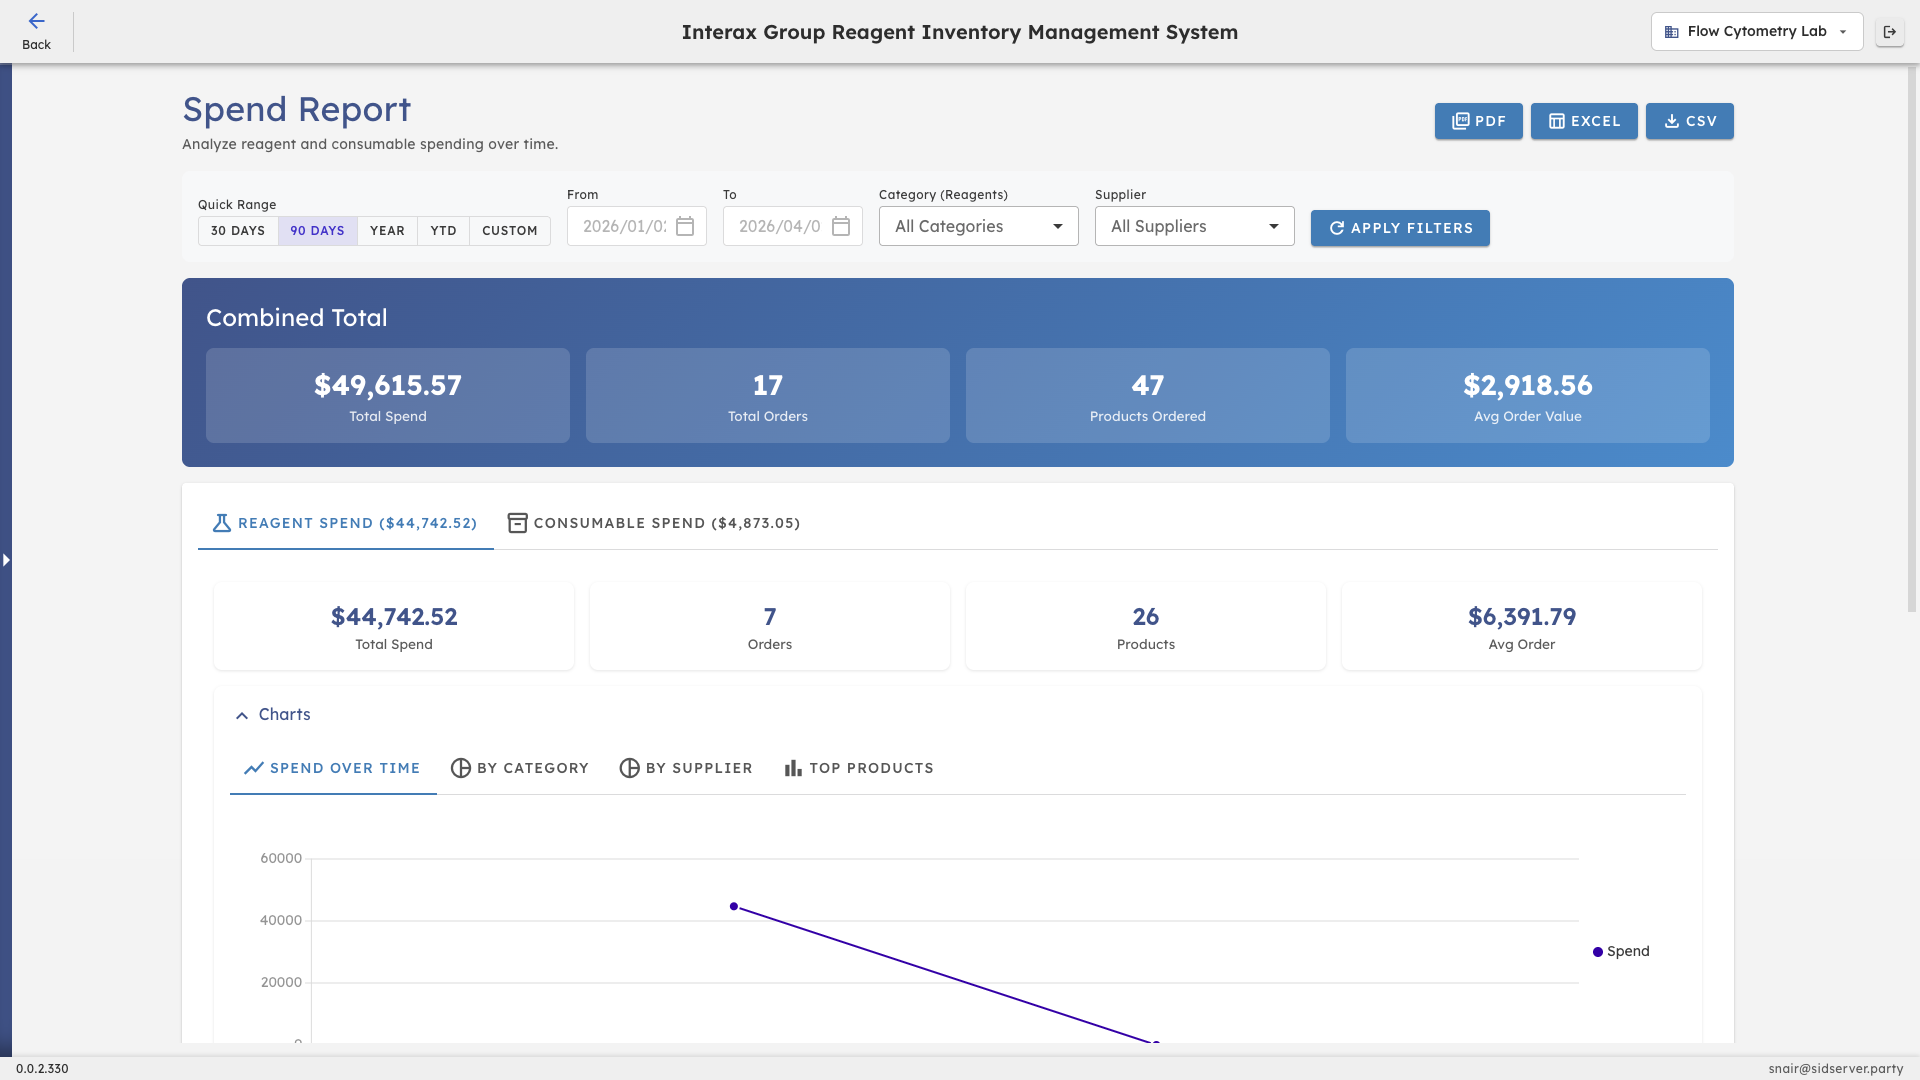Open the All Categories dropdown
Viewport: 1920px width, 1080px height.
[x=977, y=226]
